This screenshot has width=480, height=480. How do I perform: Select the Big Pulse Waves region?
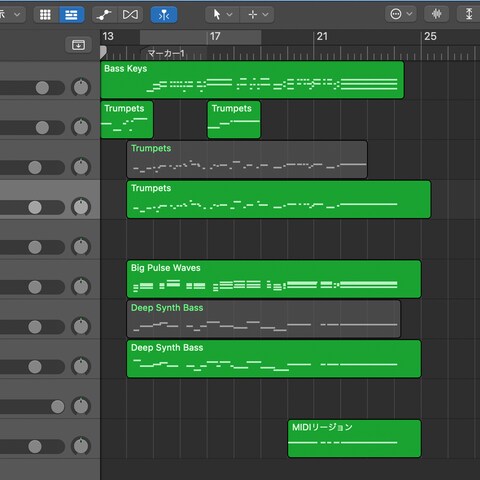(274, 279)
